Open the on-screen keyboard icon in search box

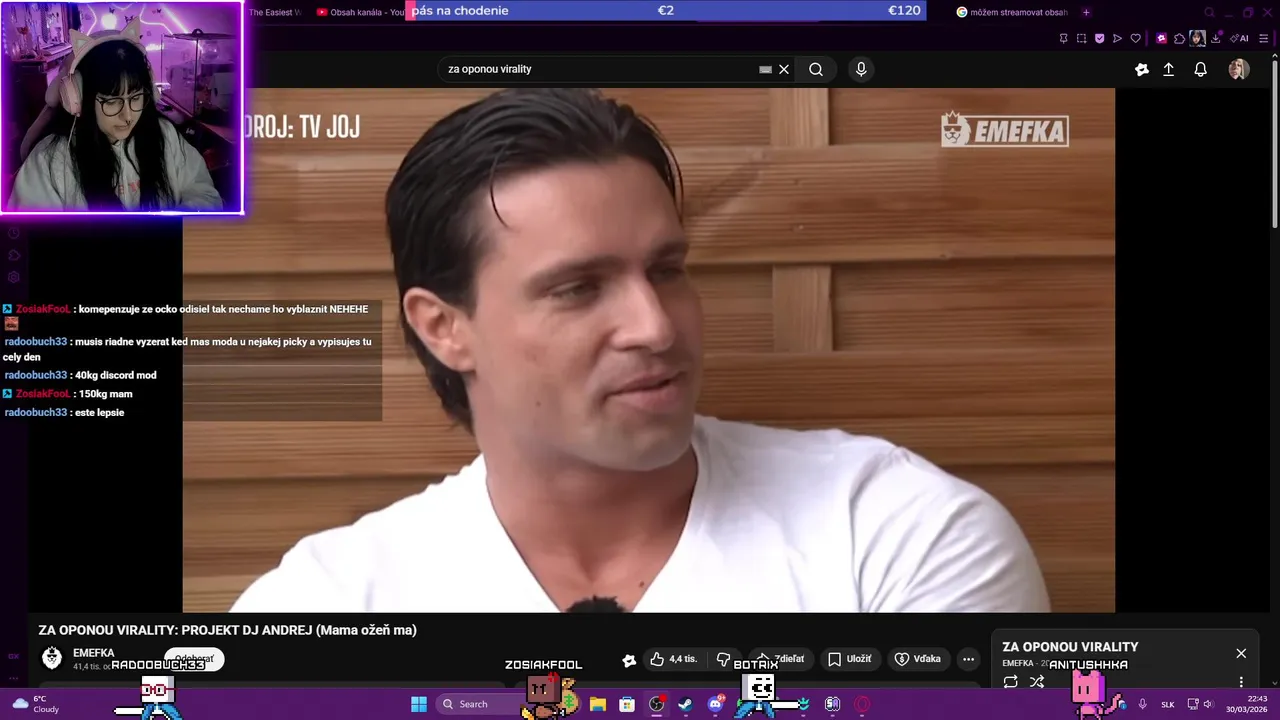click(766, 69)
